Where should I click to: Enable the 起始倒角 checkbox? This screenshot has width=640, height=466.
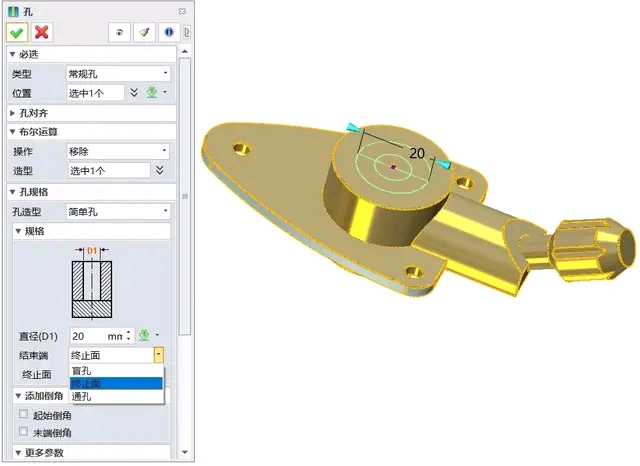[x=24, y=414]
